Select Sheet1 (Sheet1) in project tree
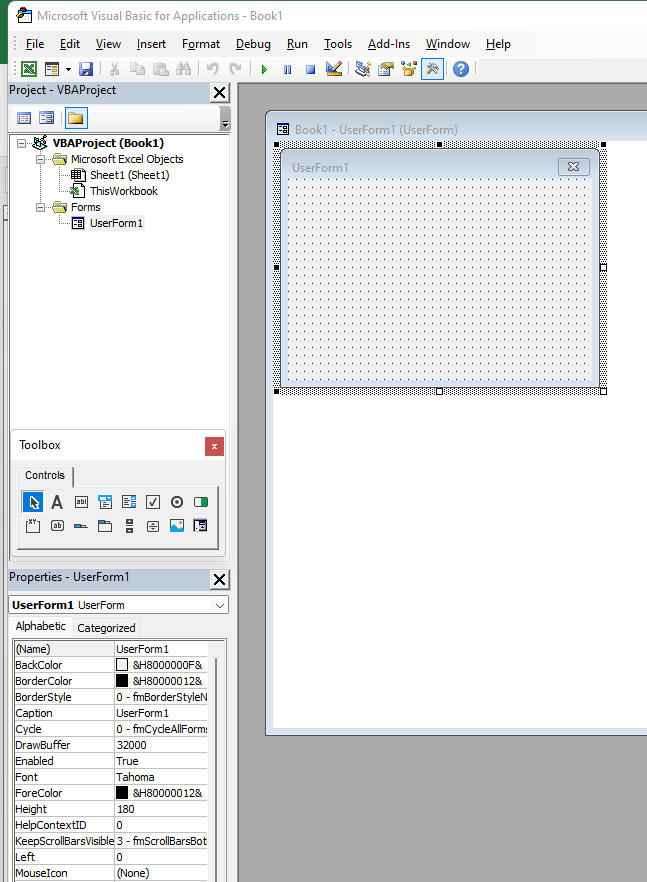The height and width of the screenshot is (882, 647). pyautogui.click(x=129, y=175)
